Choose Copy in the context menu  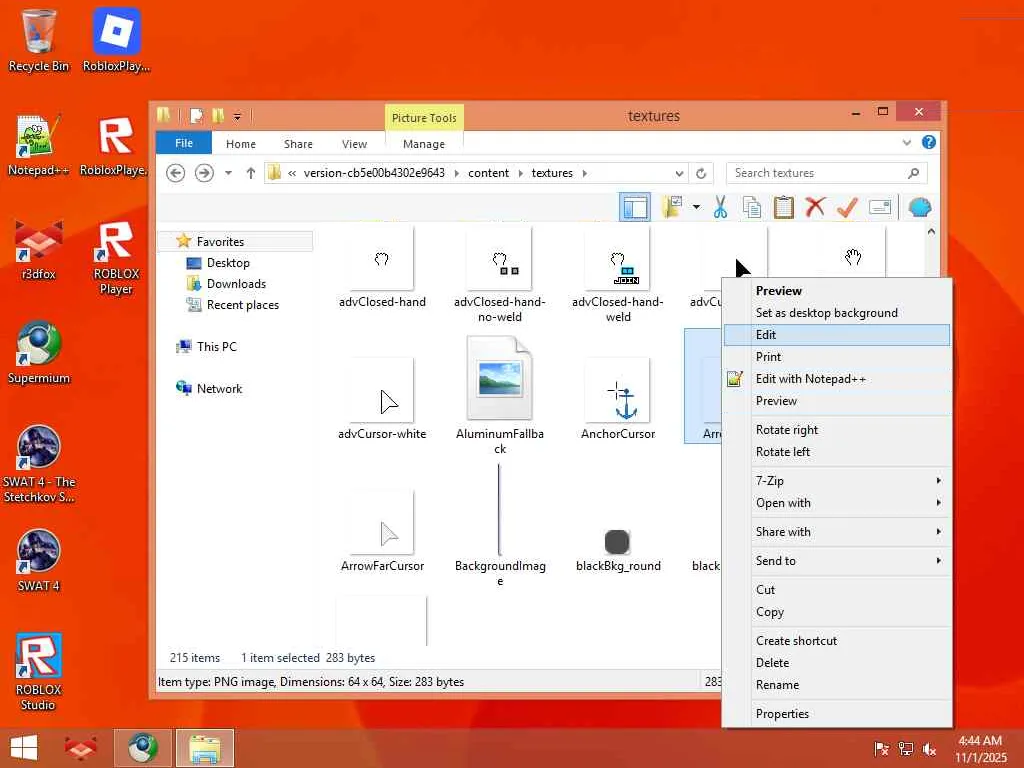coord(837,612)
